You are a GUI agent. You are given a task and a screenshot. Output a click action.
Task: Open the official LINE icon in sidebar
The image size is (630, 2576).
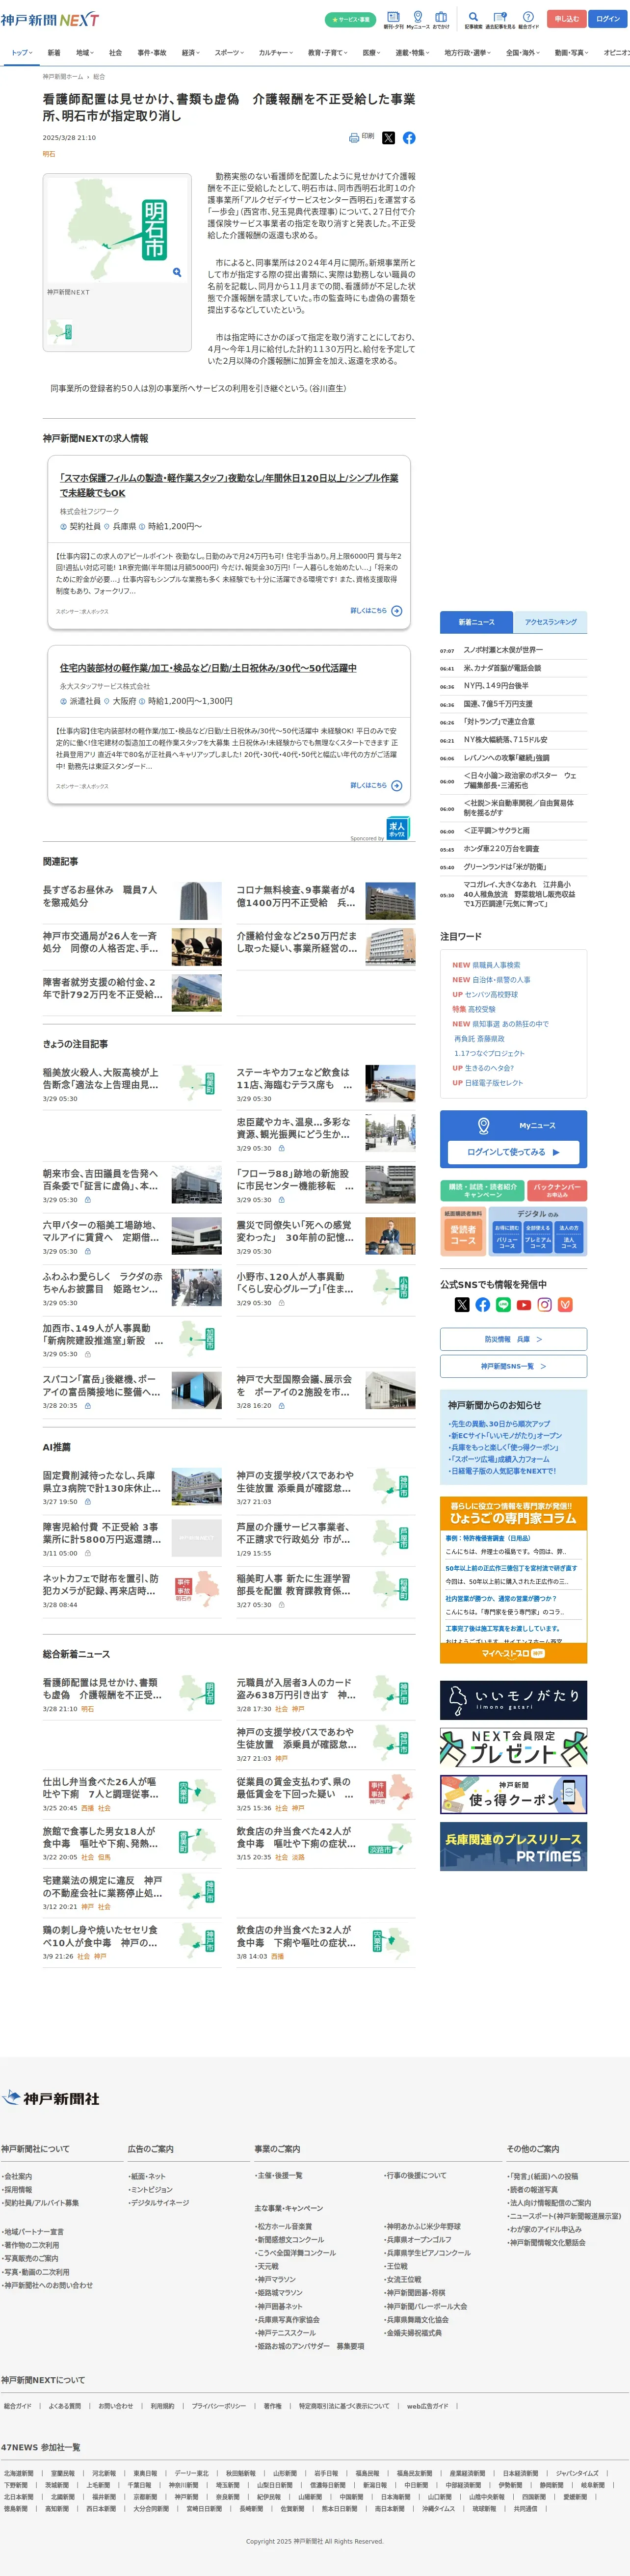[x=503, y=1304]
